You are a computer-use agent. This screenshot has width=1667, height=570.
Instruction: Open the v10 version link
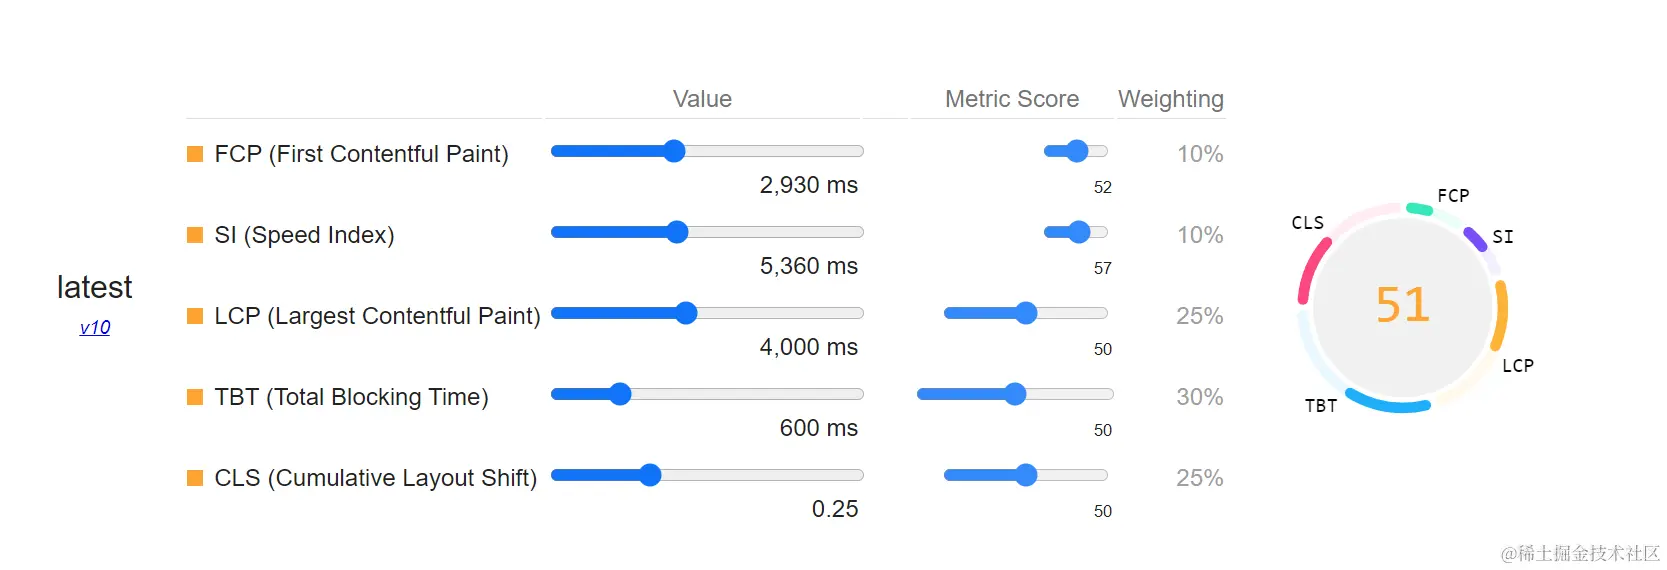tap(95, 327)
